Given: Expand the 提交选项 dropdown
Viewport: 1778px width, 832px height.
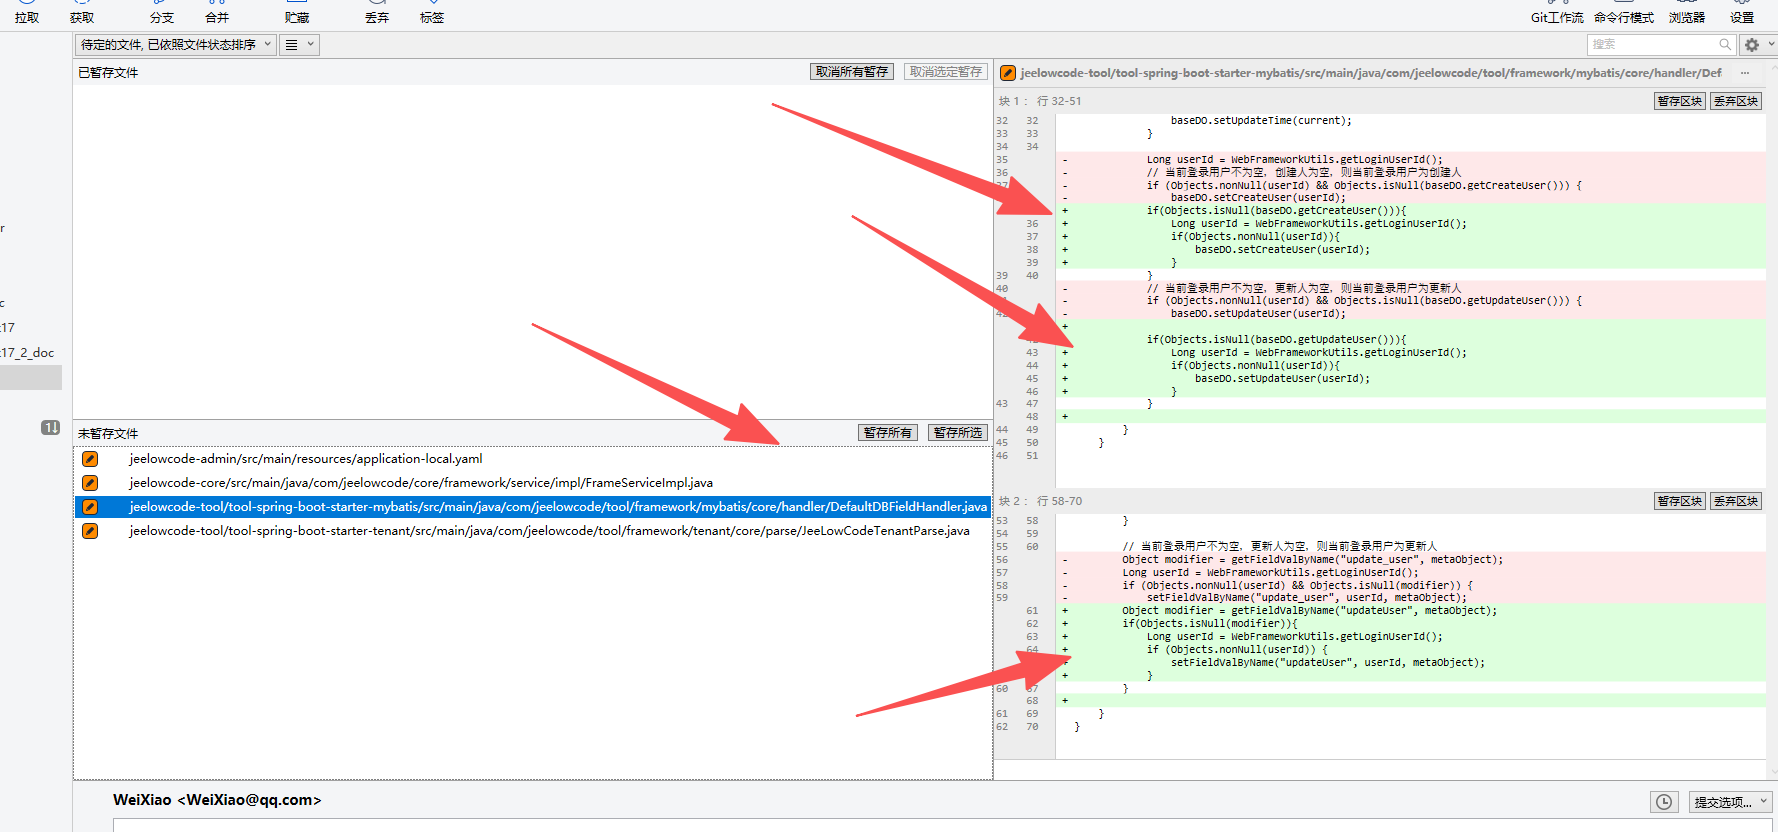Looking at the screenshot, I should [1730, 802].
